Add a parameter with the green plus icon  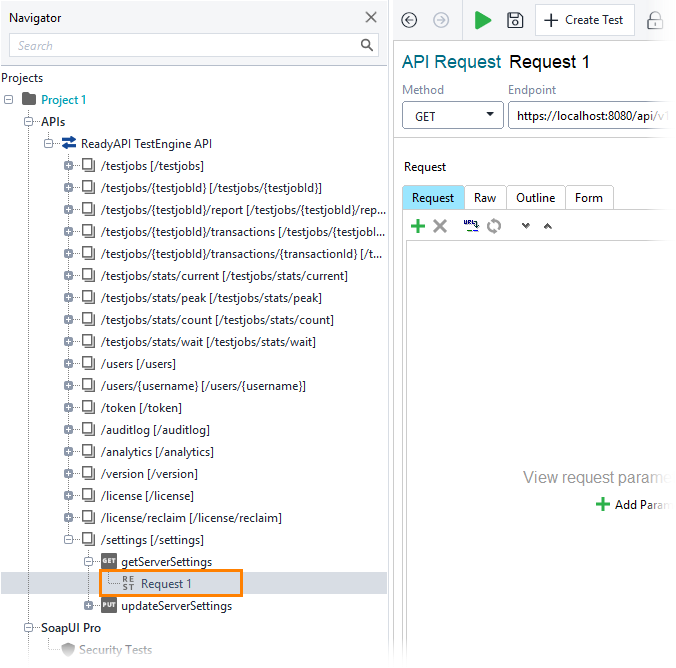[x=418, y=226]
